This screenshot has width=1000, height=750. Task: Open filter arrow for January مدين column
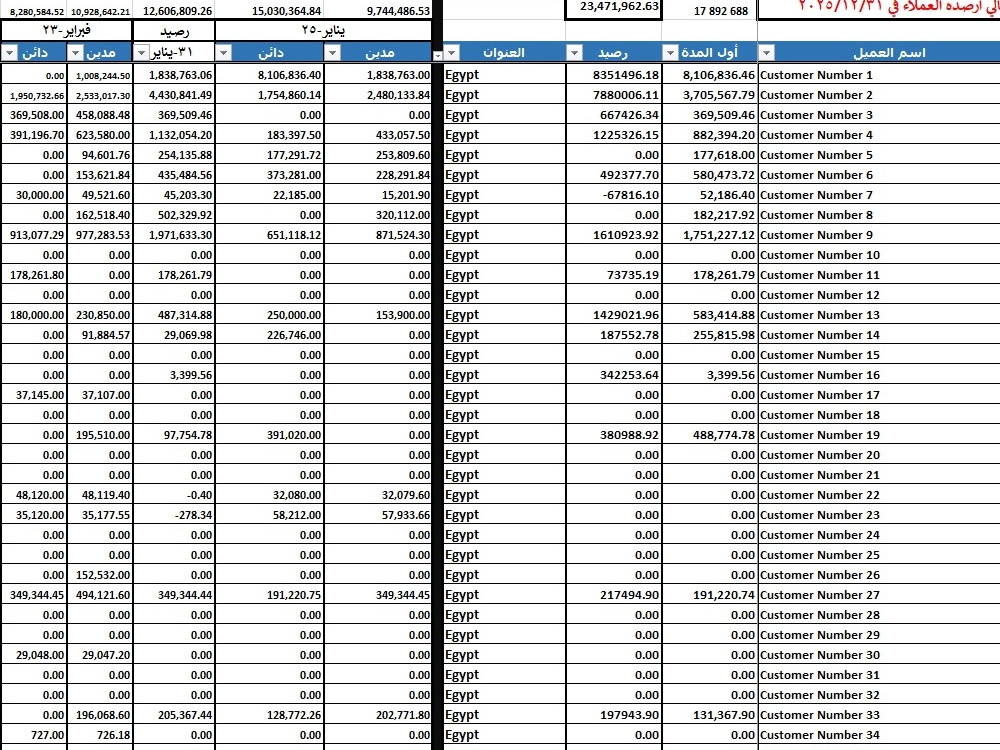(x=332, y=53)
